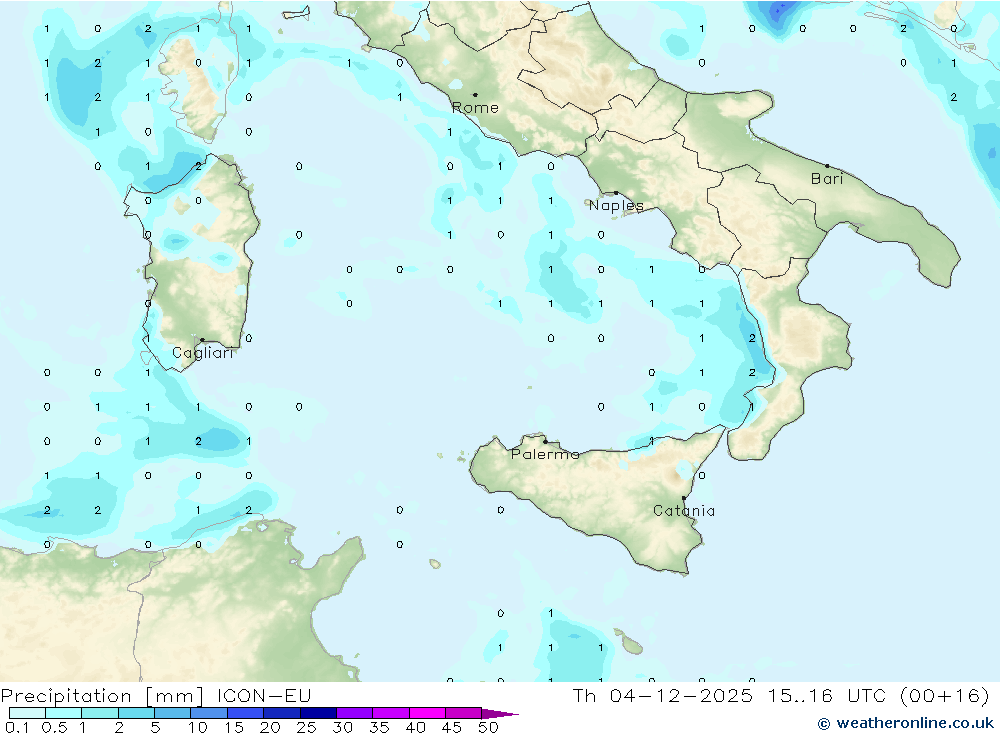Click the Cagliari city marker dot
1000x733 pixels.
(202, 340)
